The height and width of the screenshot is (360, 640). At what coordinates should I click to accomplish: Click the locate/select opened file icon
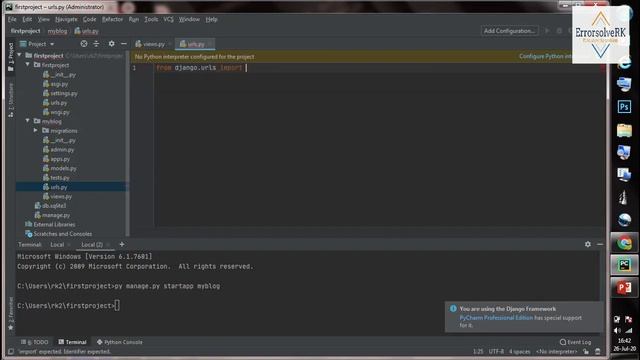tap(84, 44)
